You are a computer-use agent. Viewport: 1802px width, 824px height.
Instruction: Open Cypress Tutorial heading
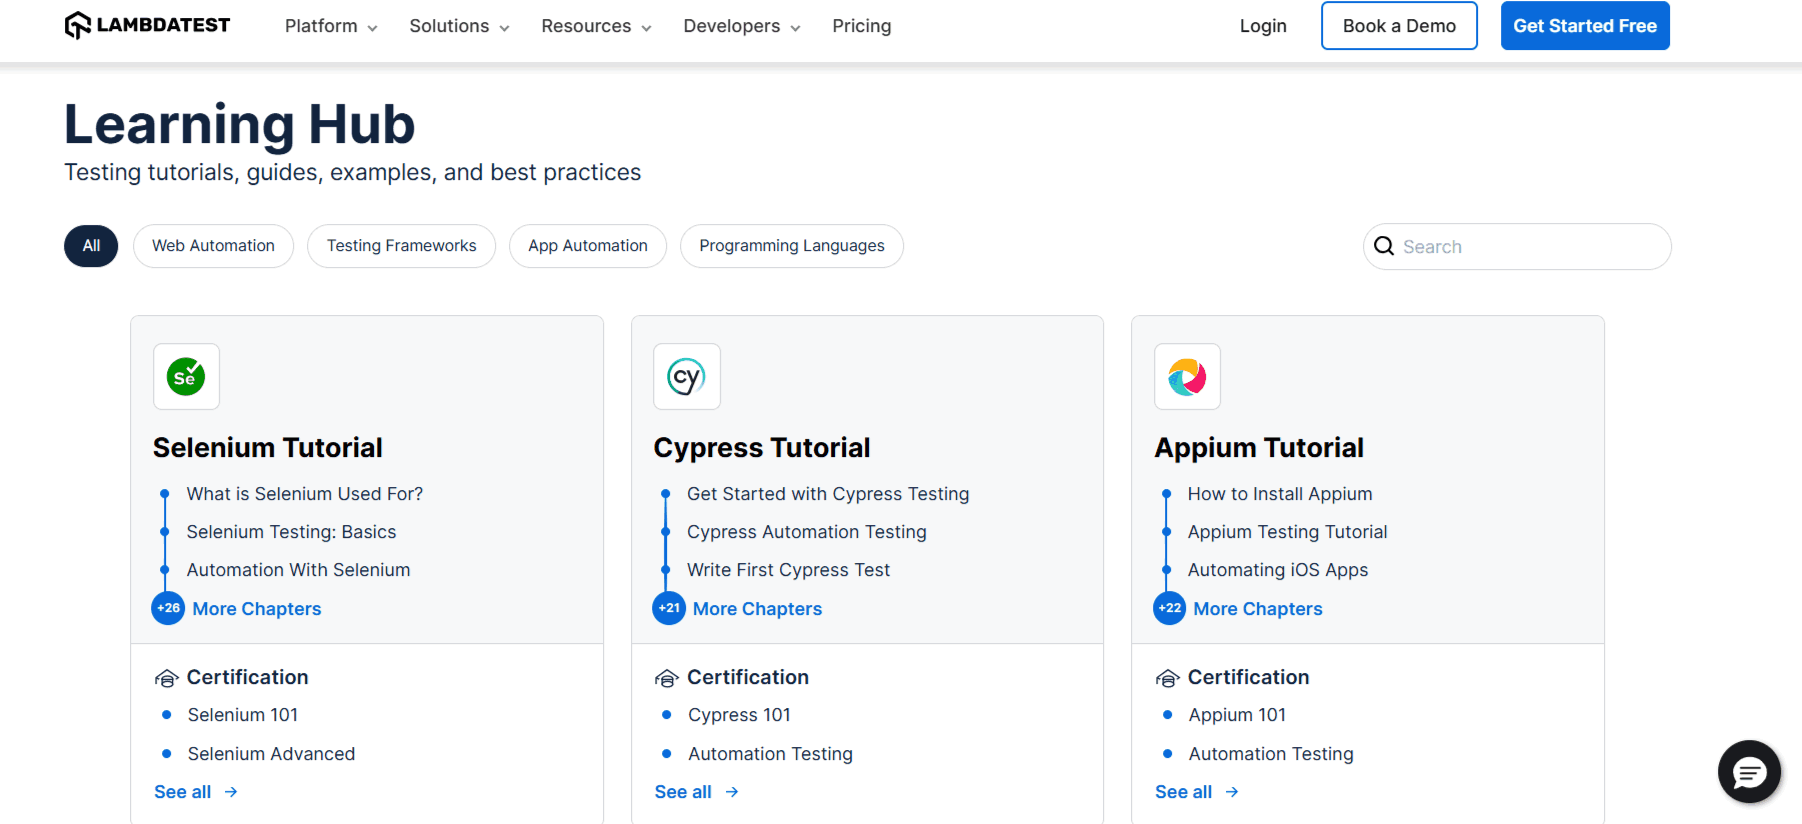pos(762,448)
